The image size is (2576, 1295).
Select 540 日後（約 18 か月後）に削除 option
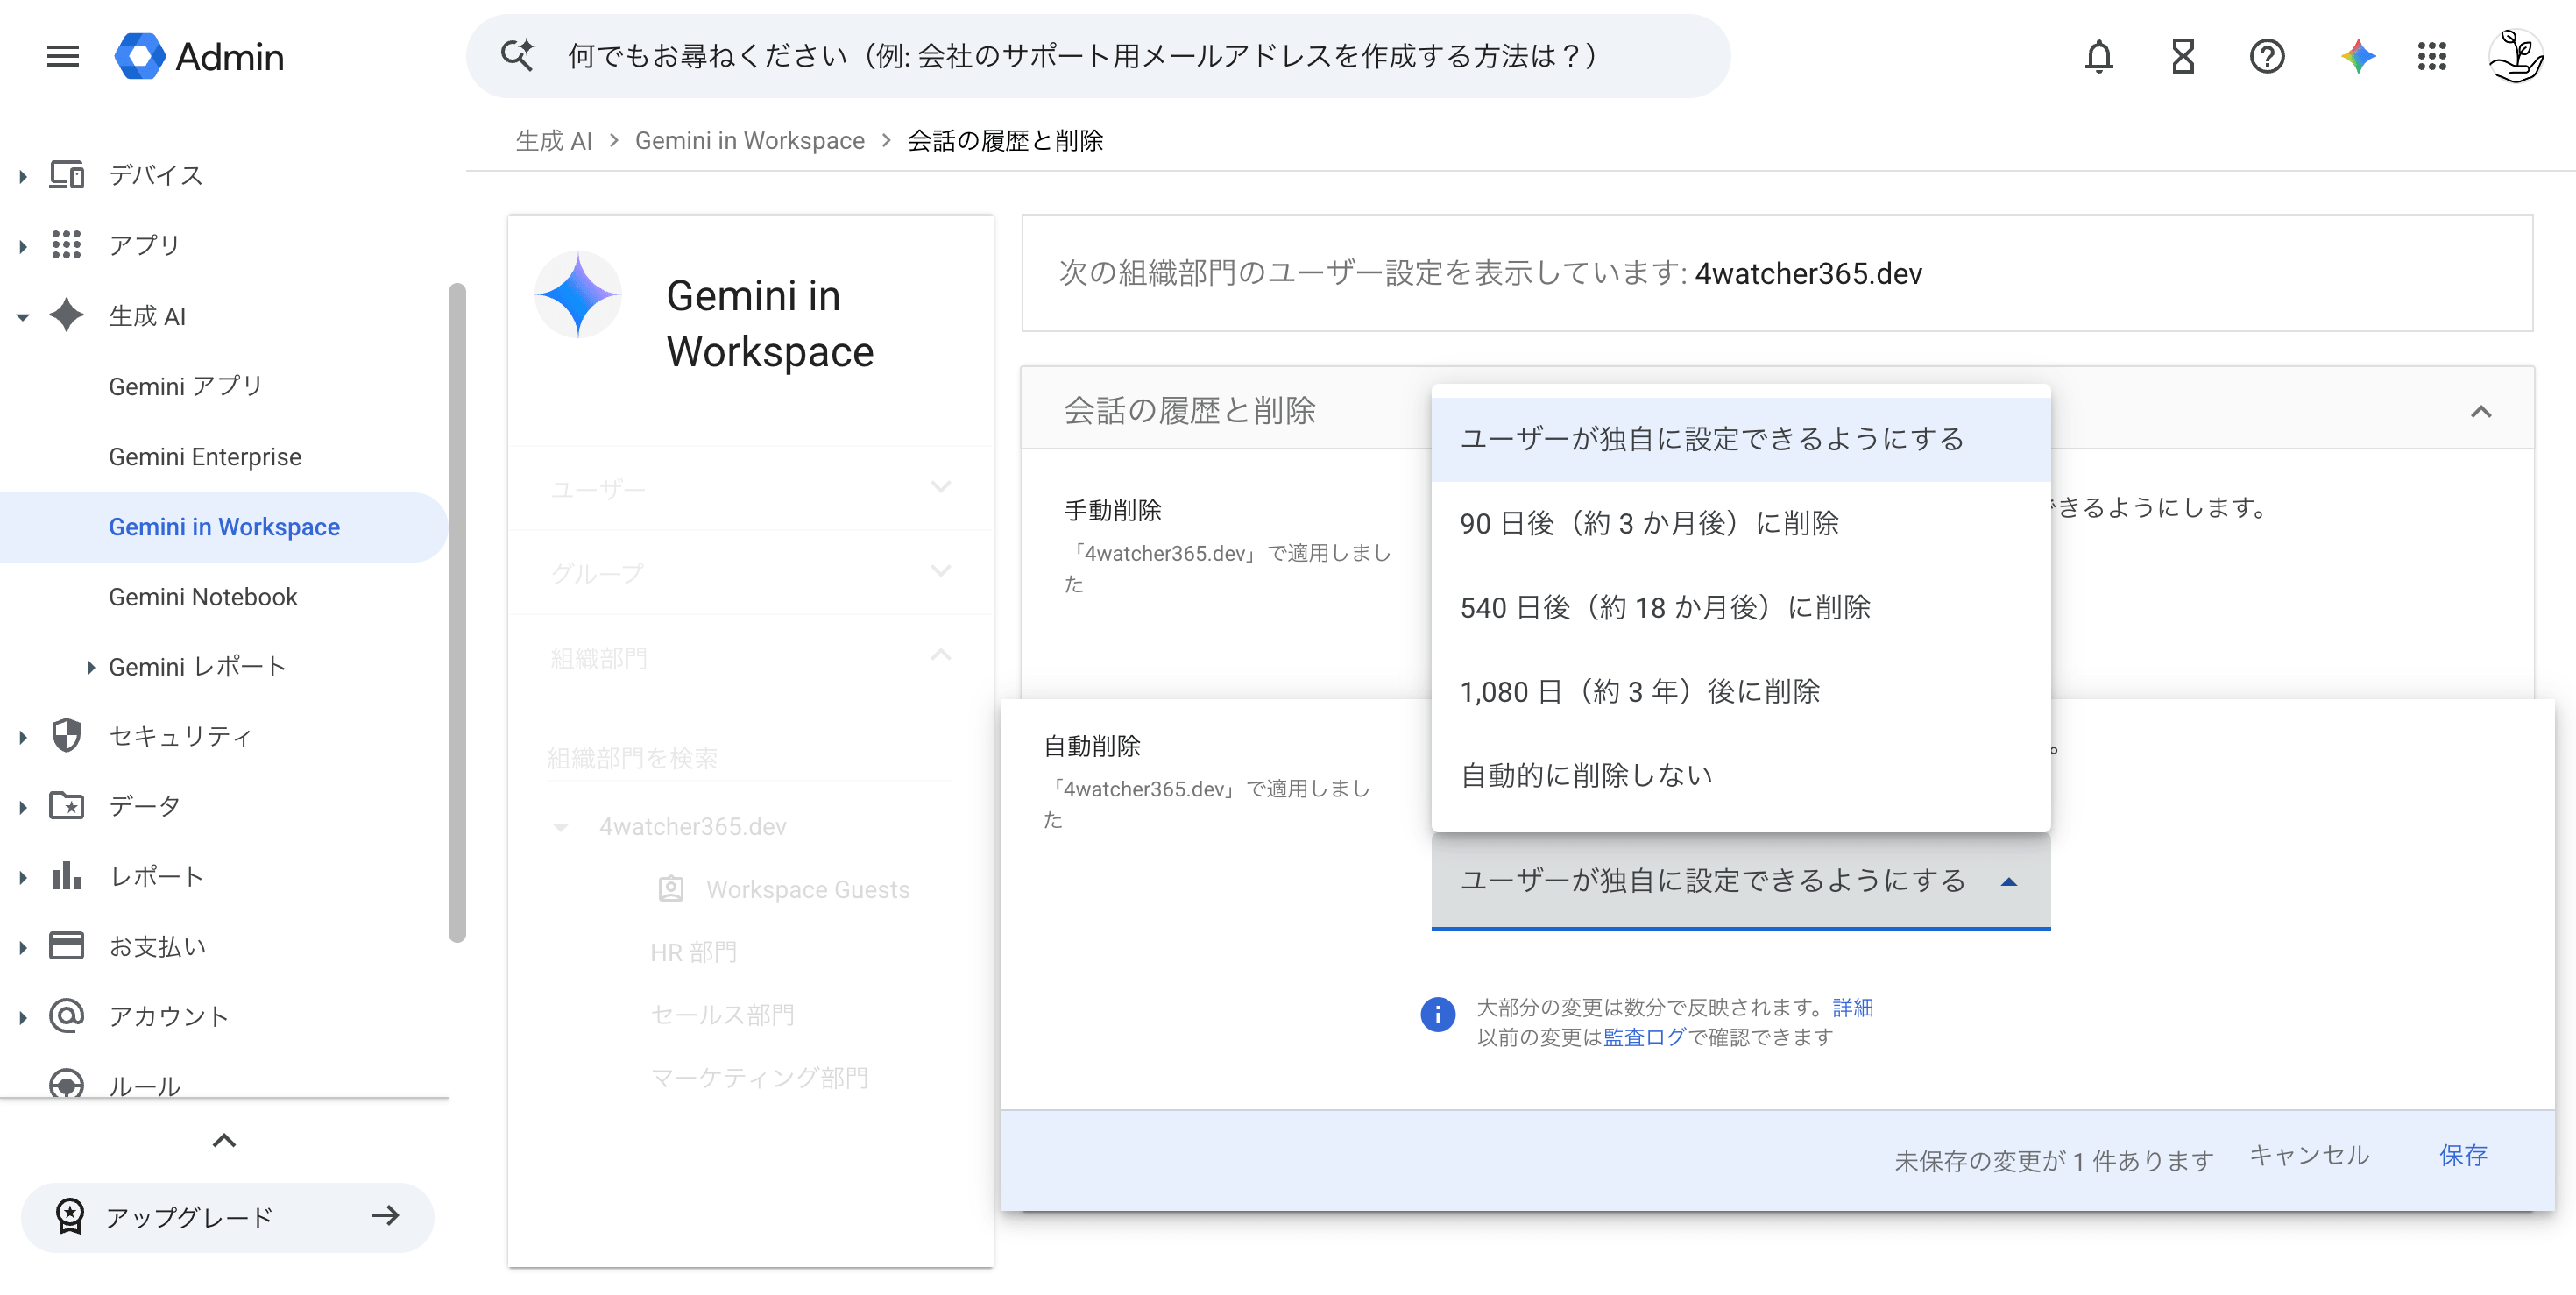pyautogui.click(x=1740, y=607)
